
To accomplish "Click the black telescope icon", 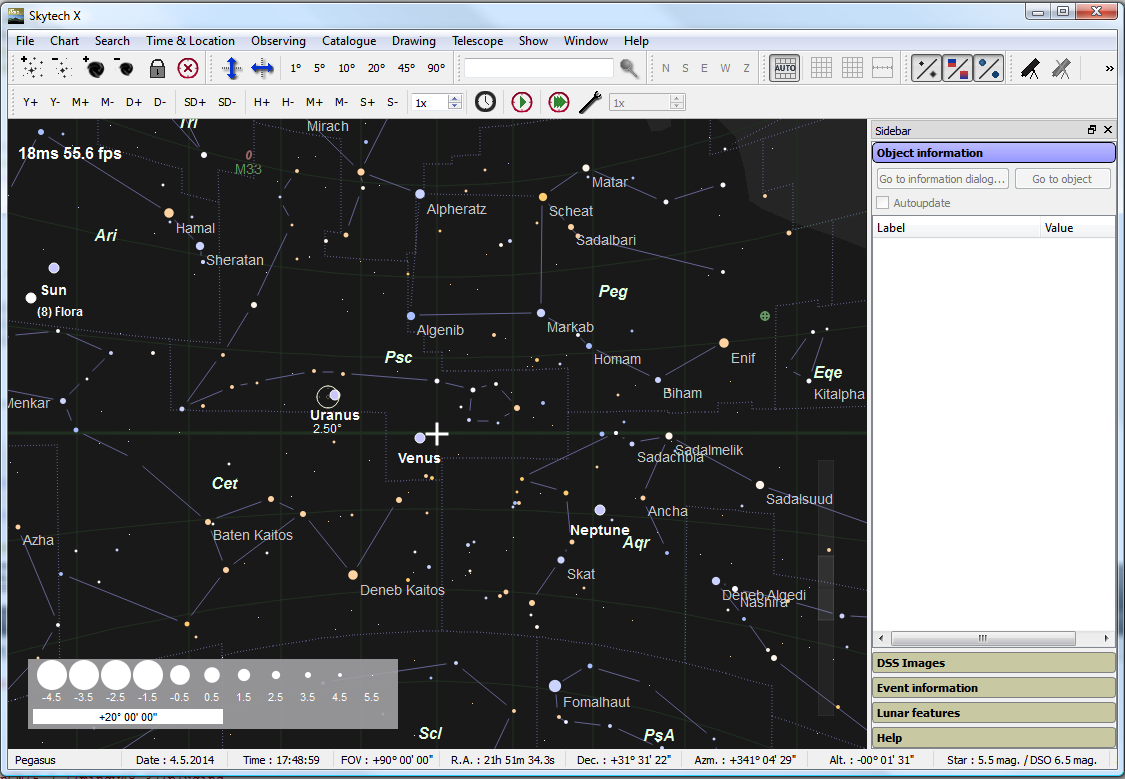I will coord(1030,68).
